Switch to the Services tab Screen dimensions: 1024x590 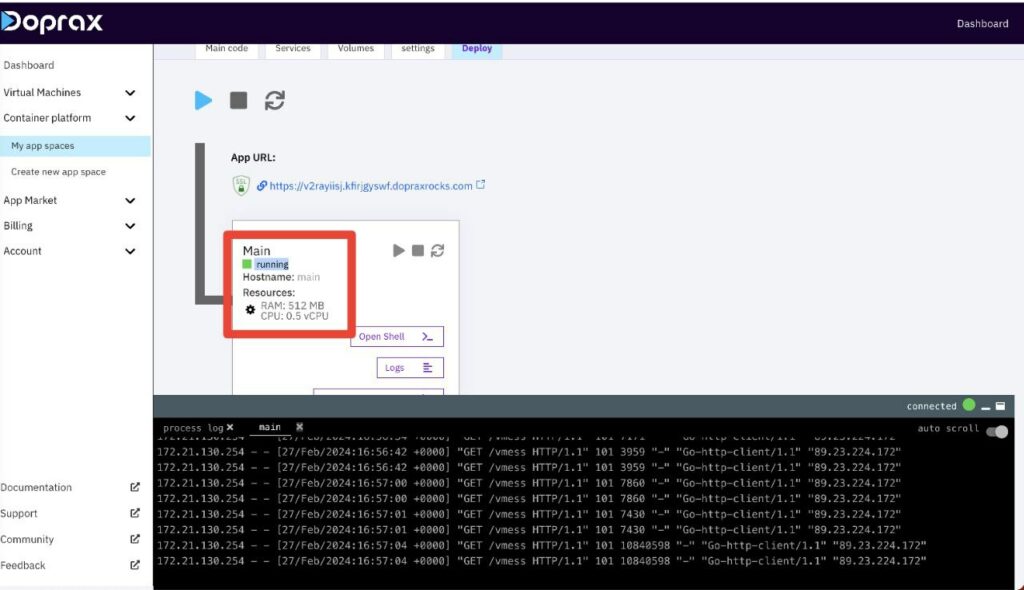pyautogui.click(x=293, y=49)
